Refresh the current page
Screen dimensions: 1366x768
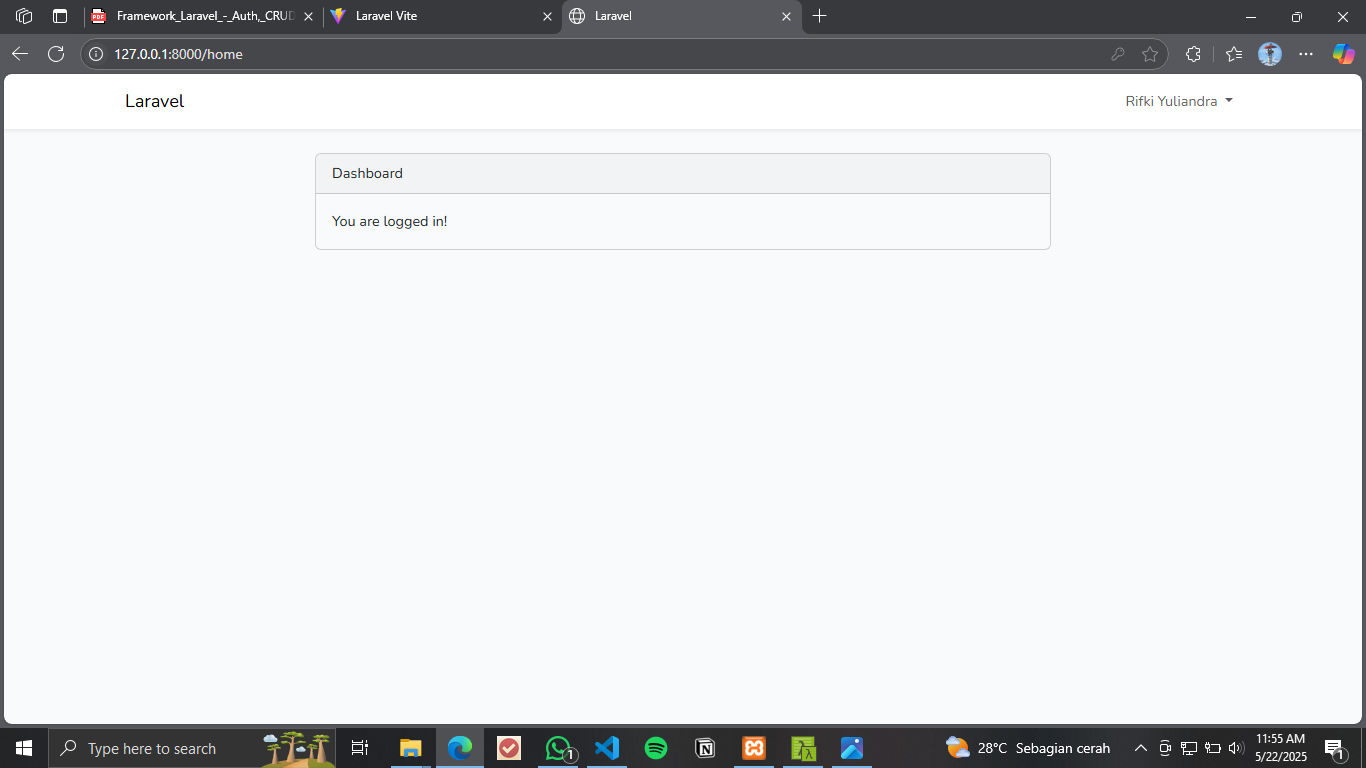click(56, 54)
